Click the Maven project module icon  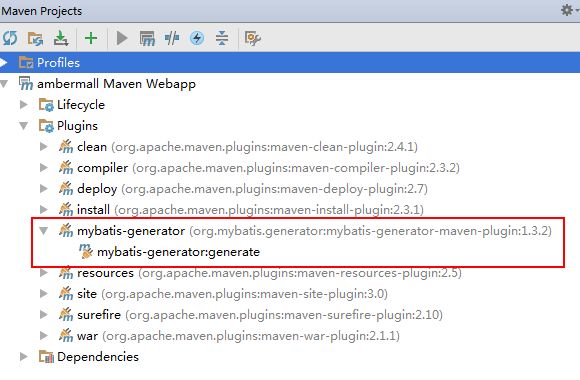26,84
